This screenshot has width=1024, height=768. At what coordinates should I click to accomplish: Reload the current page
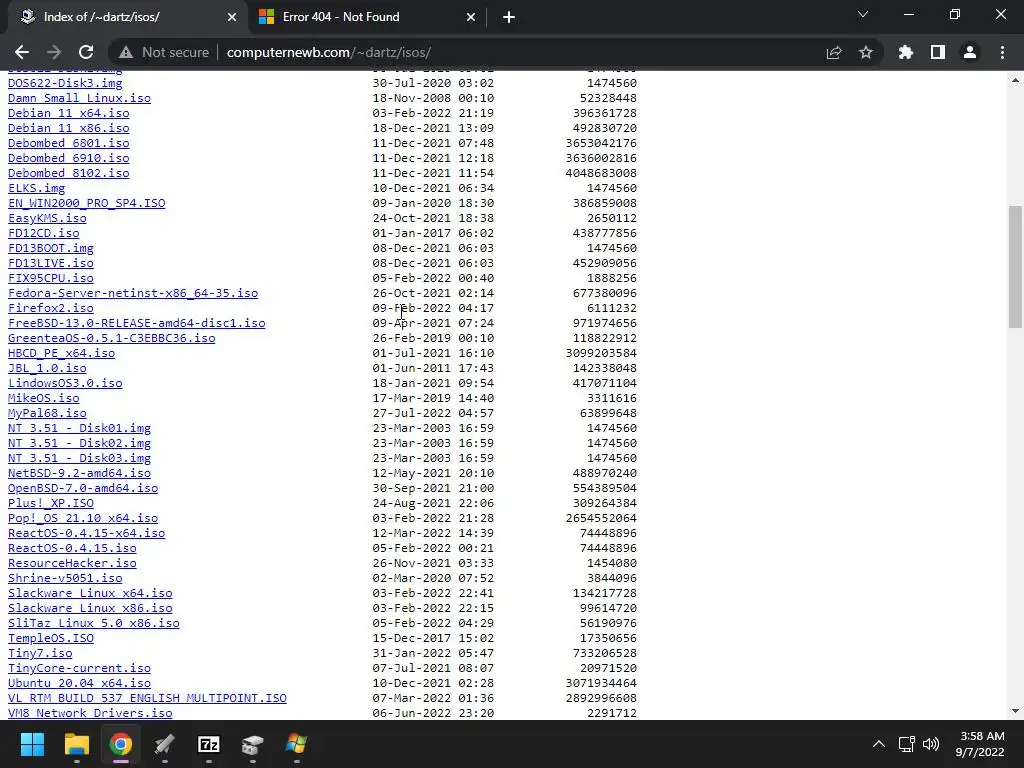(x=86, y=52)
